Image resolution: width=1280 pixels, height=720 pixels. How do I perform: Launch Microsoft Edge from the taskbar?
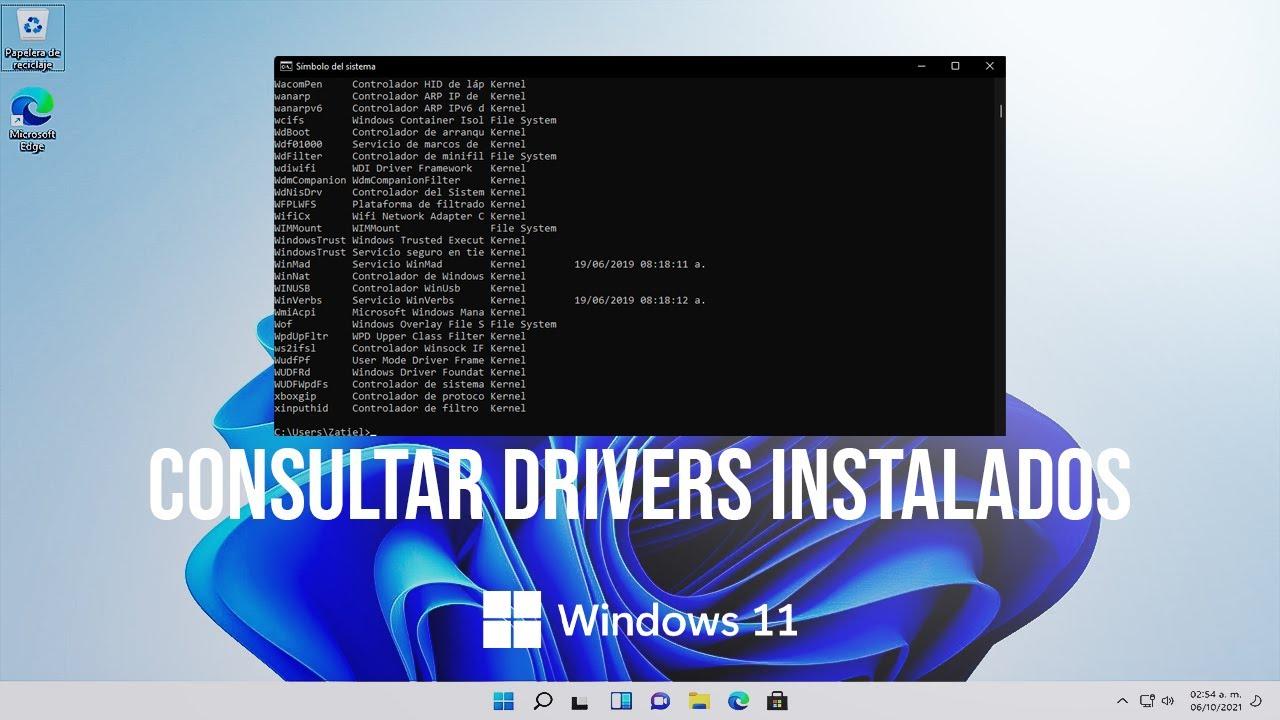point(737,700)
